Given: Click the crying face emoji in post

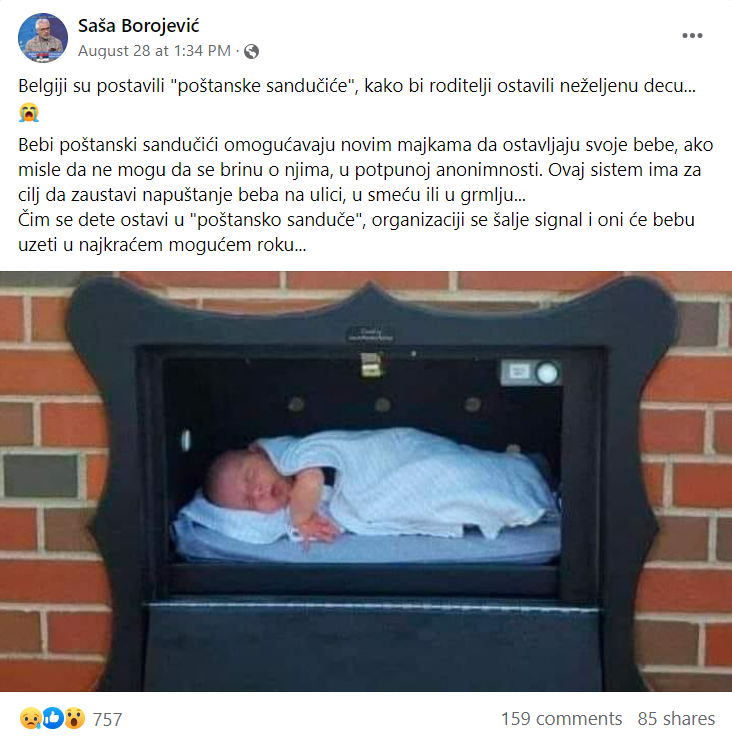Looking at the screenshot, I should pos(29,113).
